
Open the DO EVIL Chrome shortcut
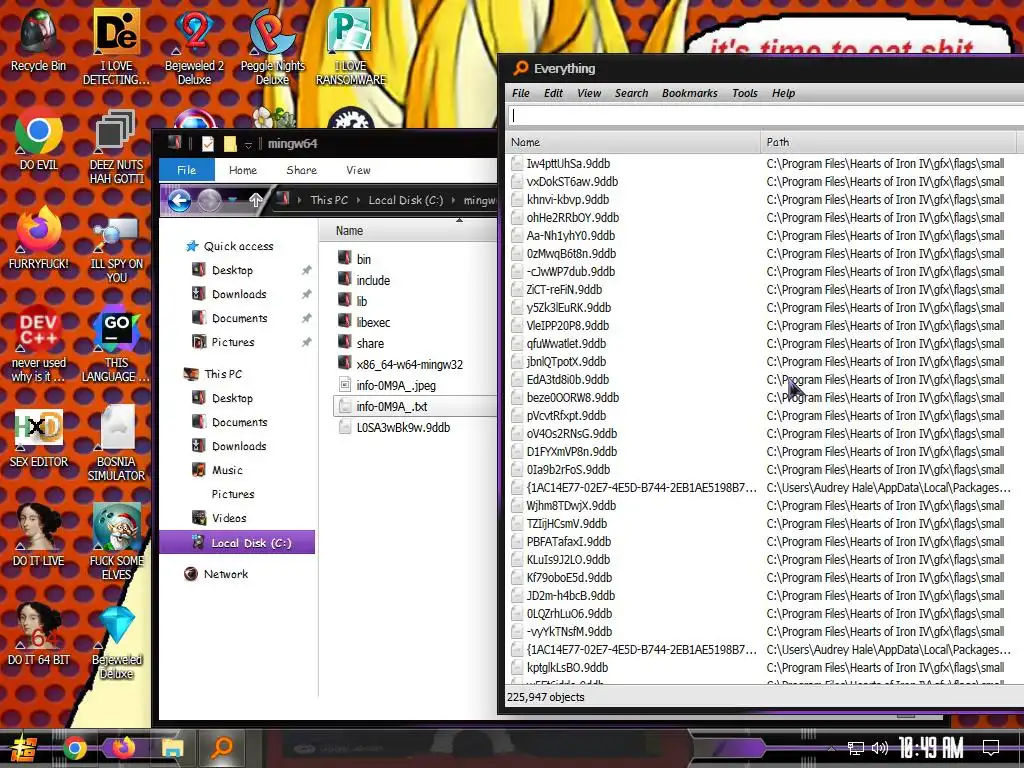coord(39,140)
